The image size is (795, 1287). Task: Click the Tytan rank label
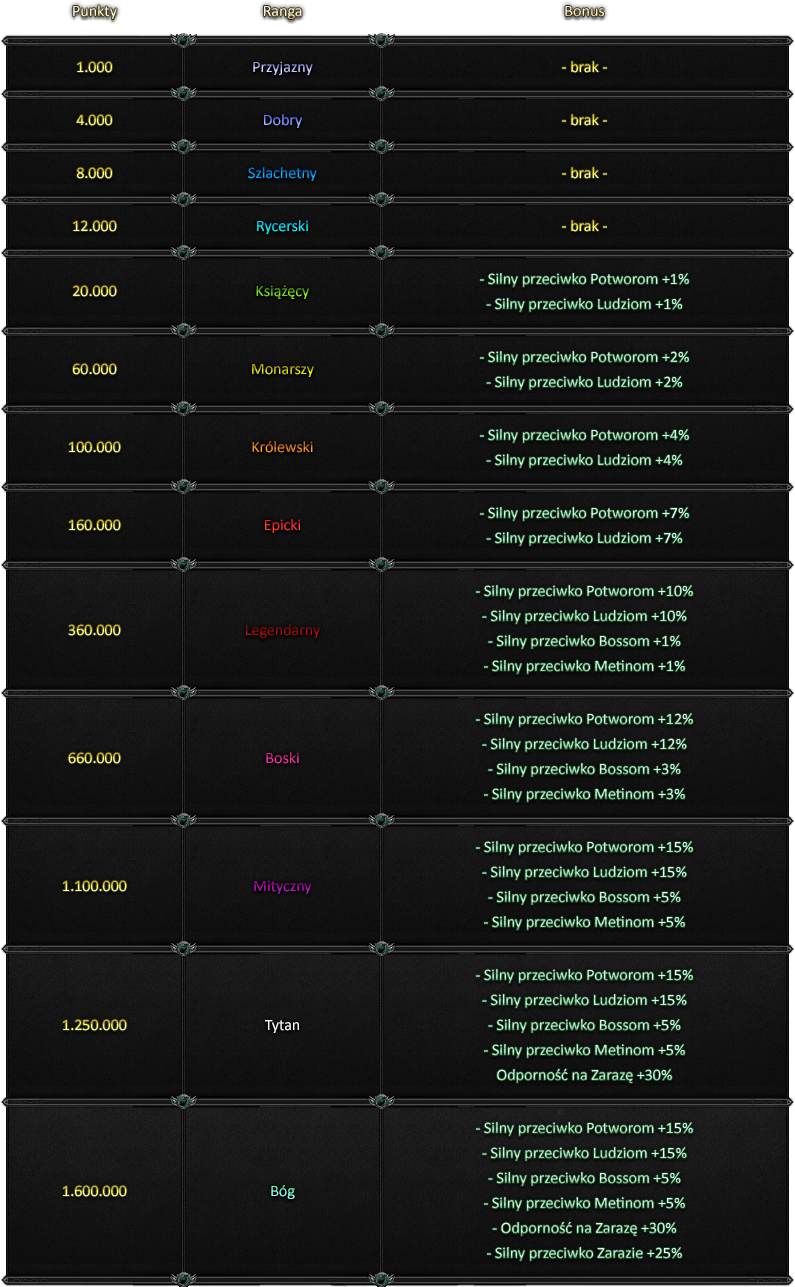282,1025
